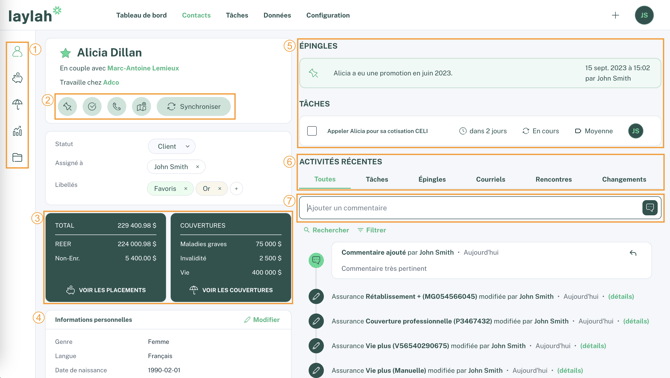
Task: Click the En cours task status
Action: (541, 131)
